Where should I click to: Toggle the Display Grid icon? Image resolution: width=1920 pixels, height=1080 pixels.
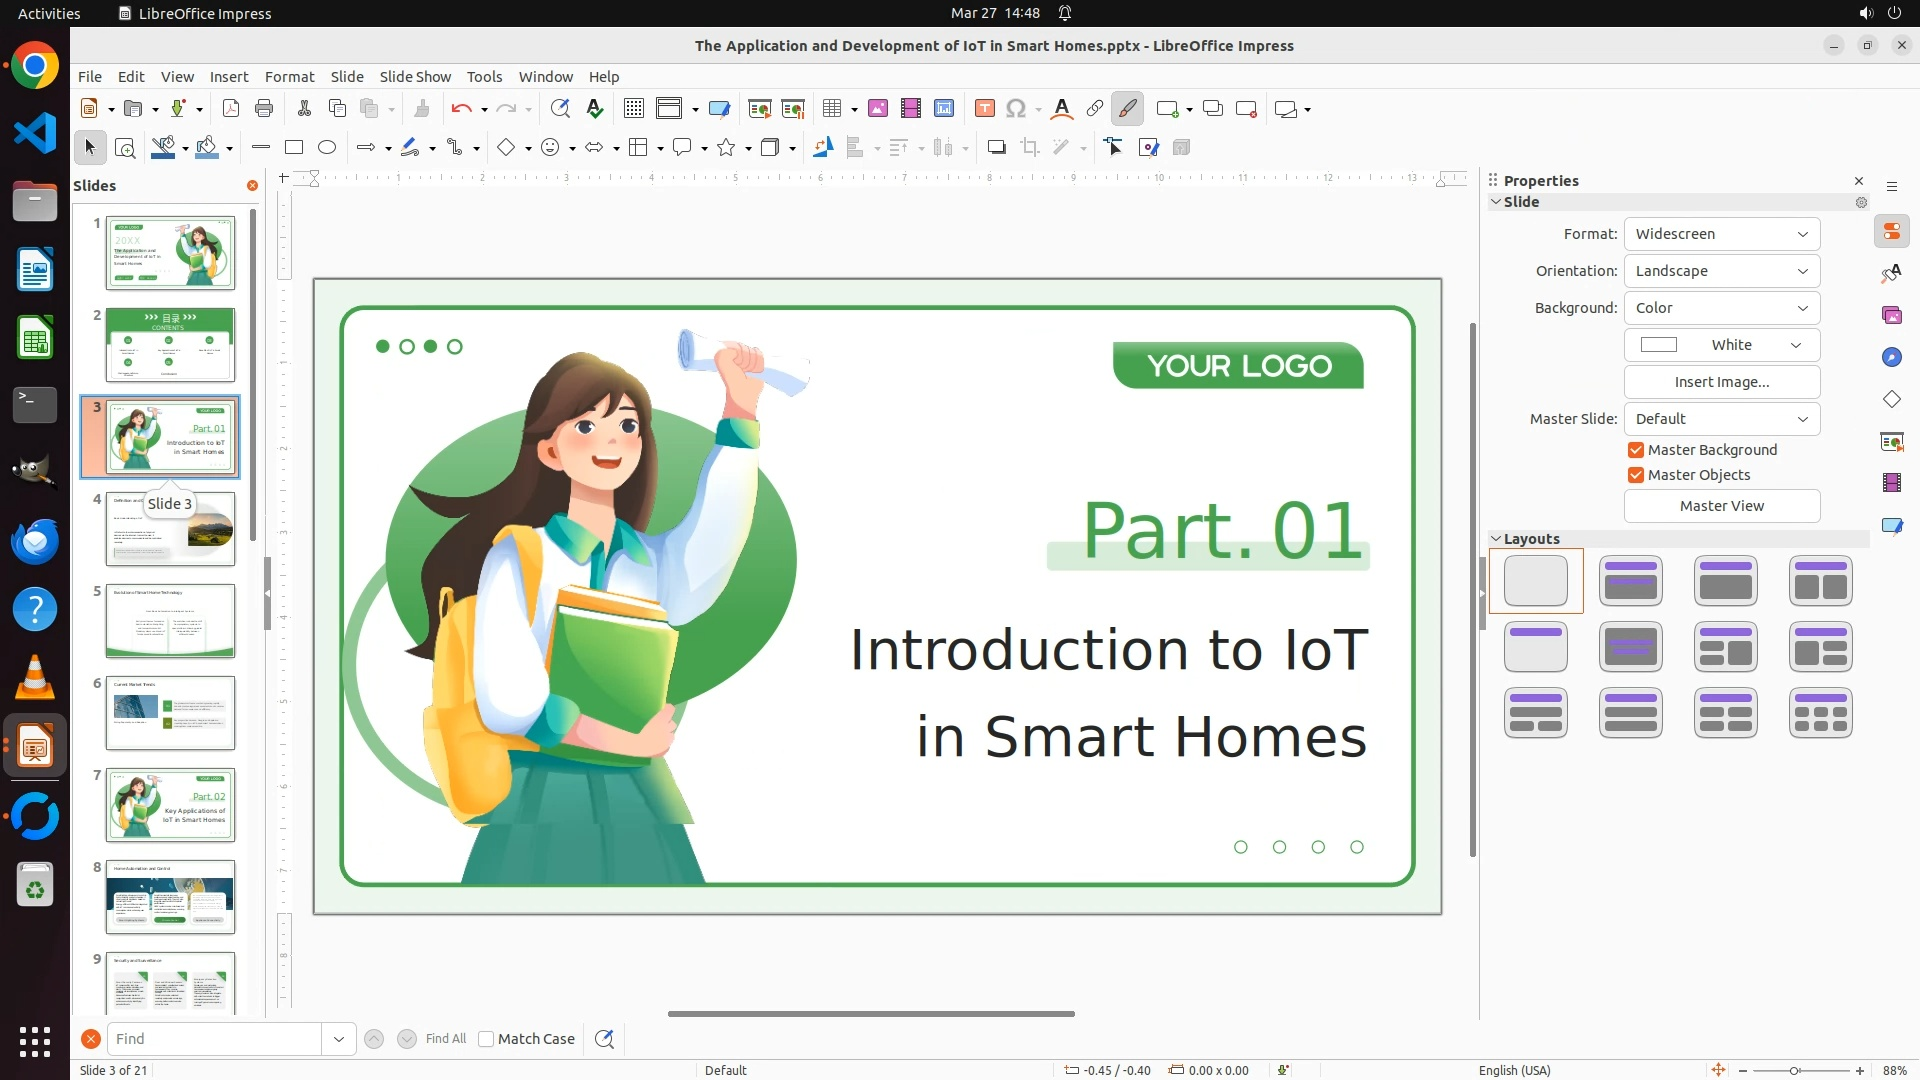[x=633, y=109]
